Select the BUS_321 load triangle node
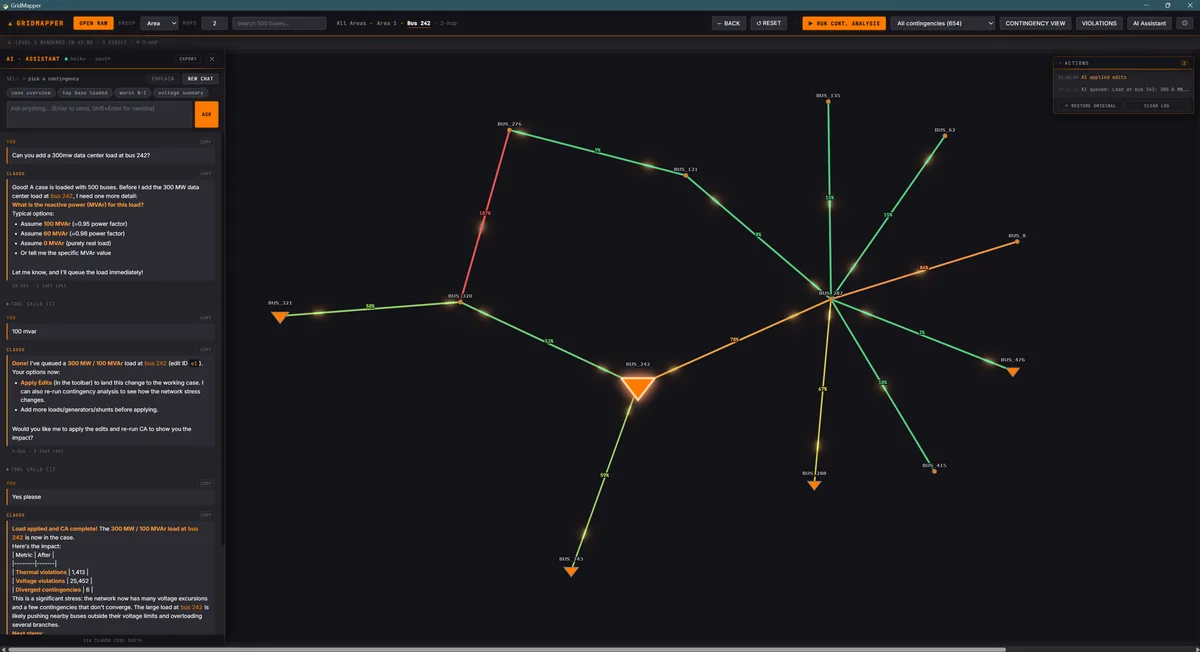 pos(280,317)
